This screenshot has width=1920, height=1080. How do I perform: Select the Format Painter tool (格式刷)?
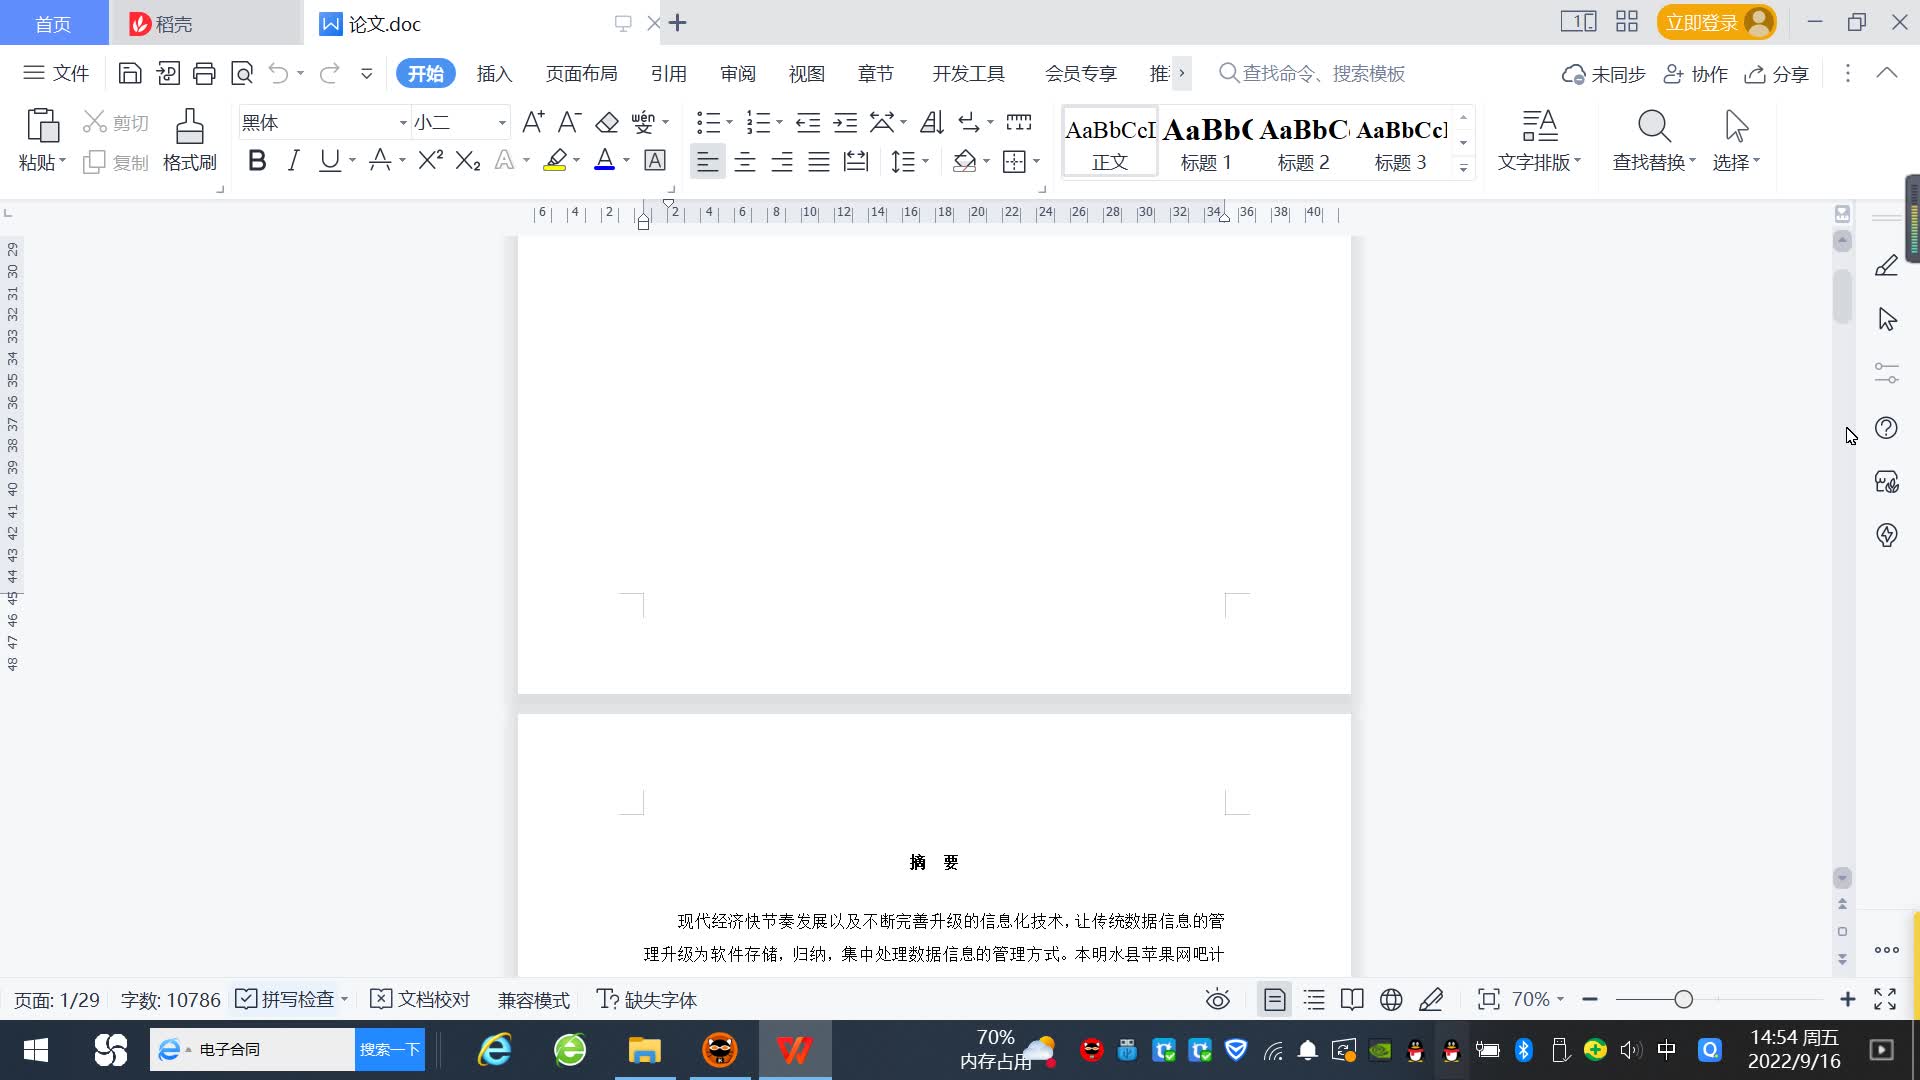point(189,140)
